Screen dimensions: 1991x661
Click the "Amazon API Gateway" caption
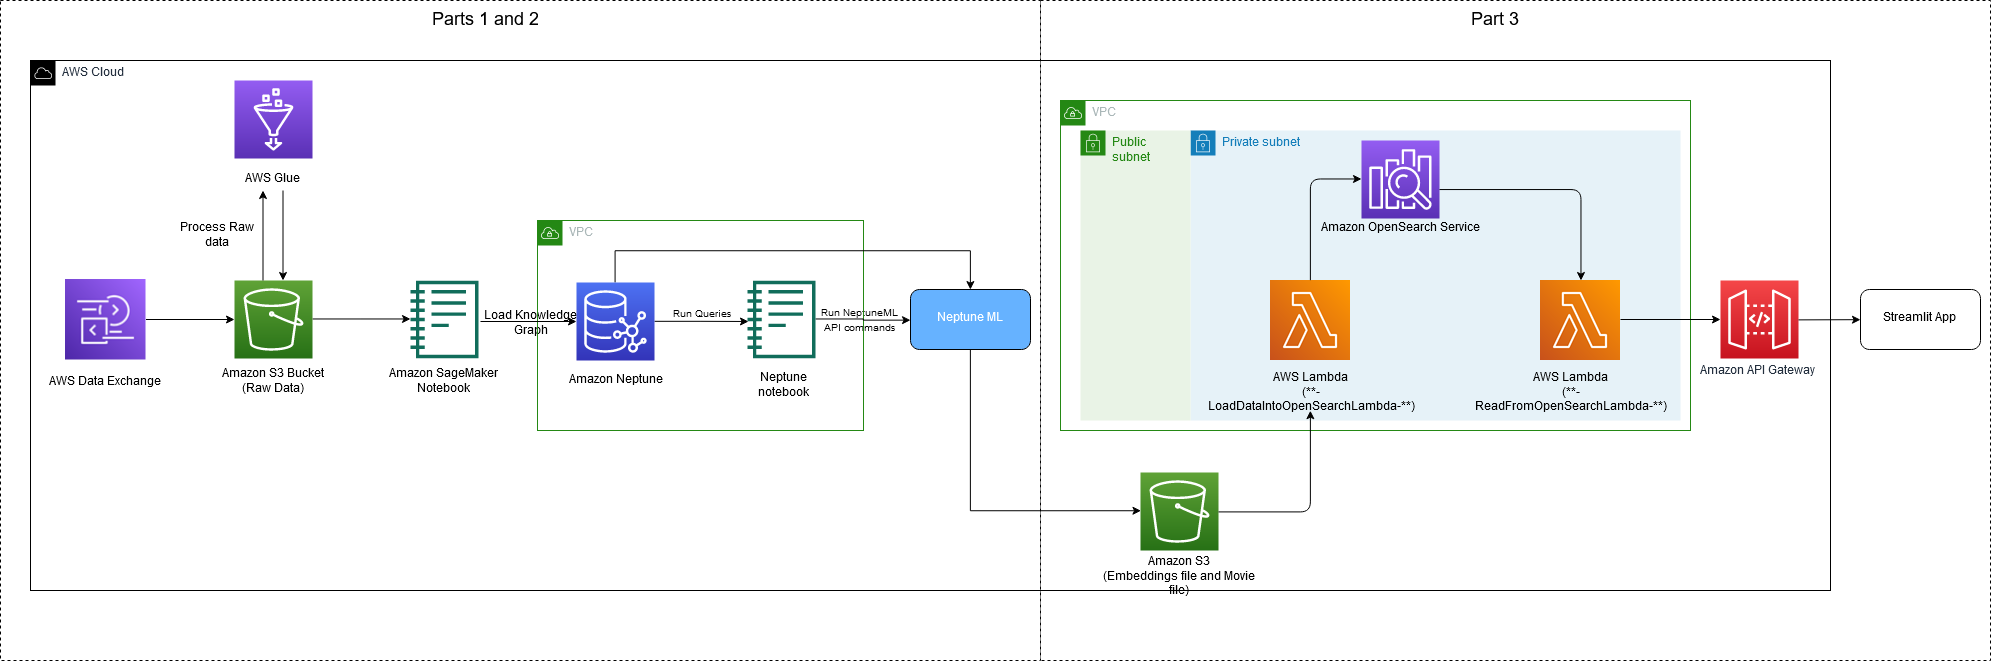[1757, 370]
